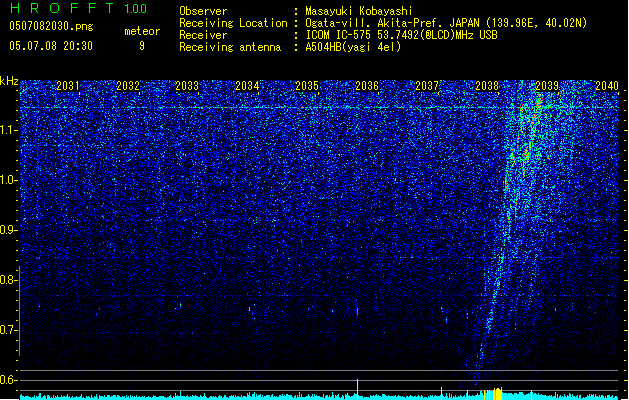The height and width of the screenshot is (400, 629).
Task: Click the 0.9 frequency axis label
Action: pyautogui.click(x=9, y=230)
